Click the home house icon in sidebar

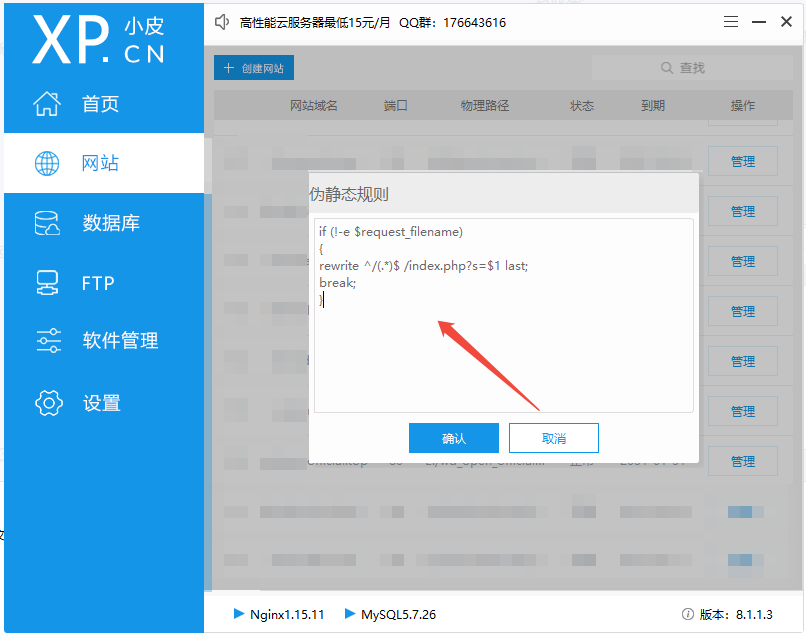pyautogui.click(x=47, y=103)
